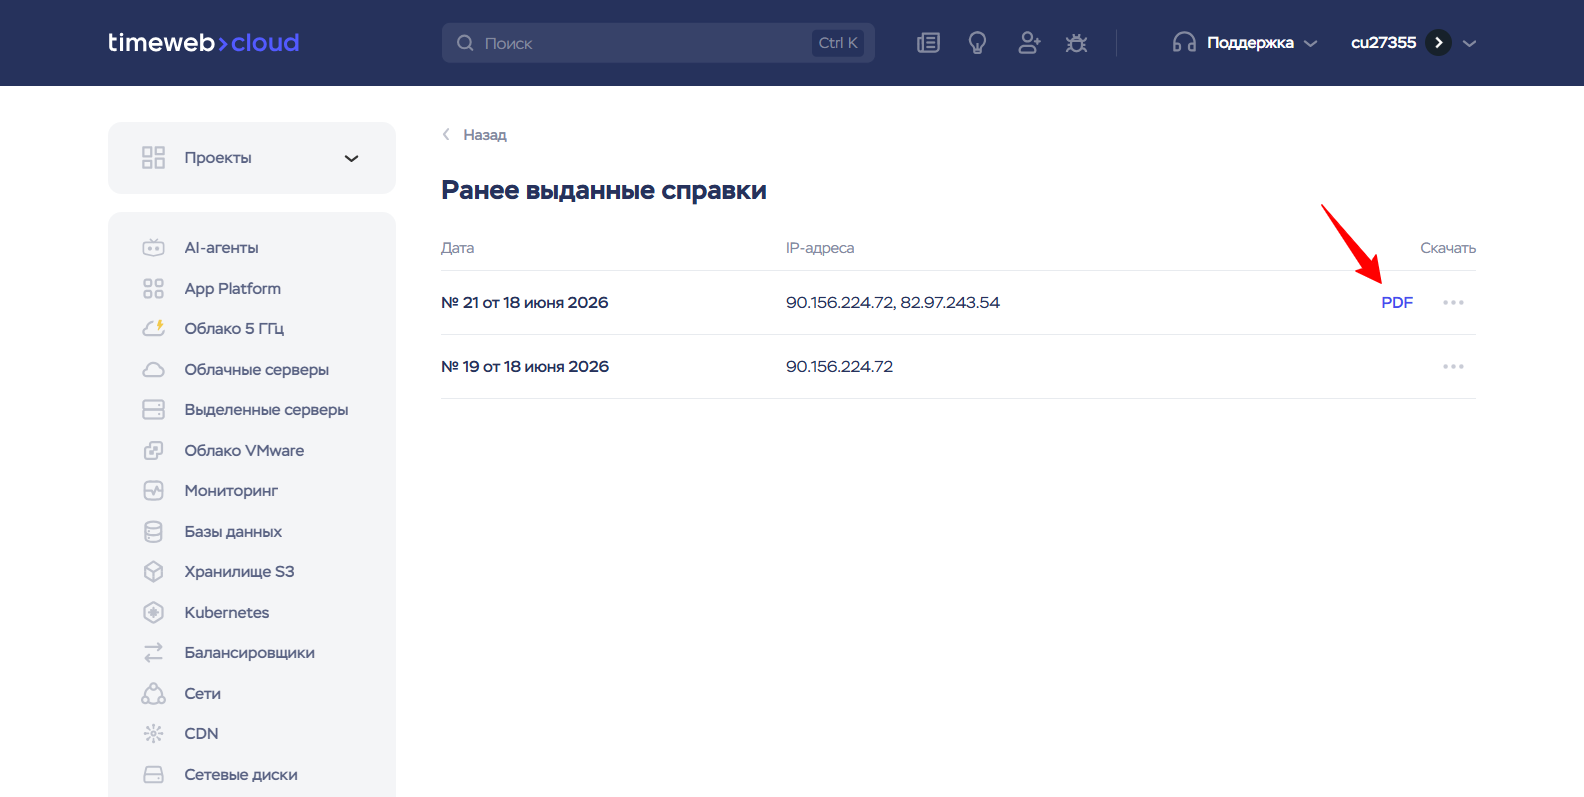
Task: Focus the Поиск search field
Action: click(658, 43)
